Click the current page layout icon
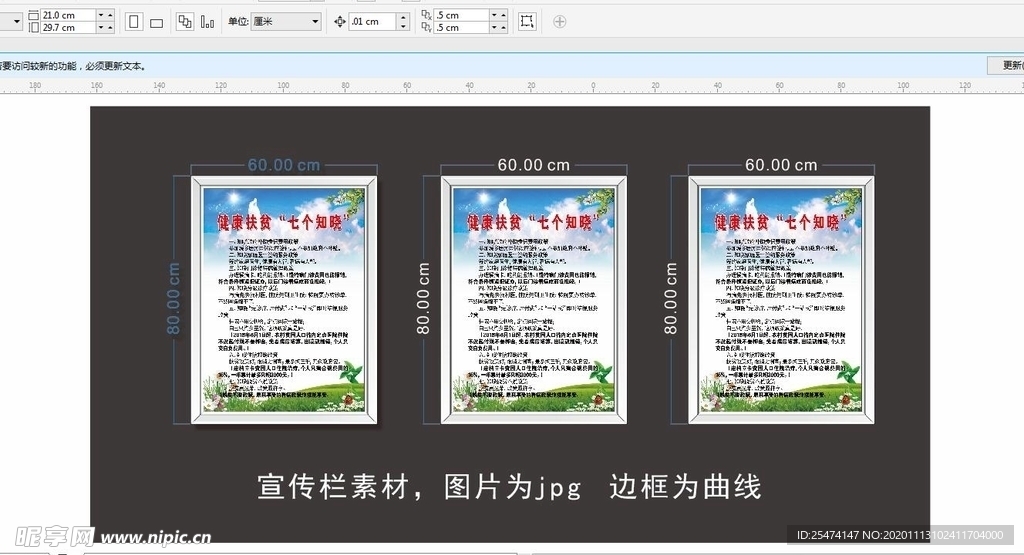Viewport: 1024px width, 555px height. (207, 21)
